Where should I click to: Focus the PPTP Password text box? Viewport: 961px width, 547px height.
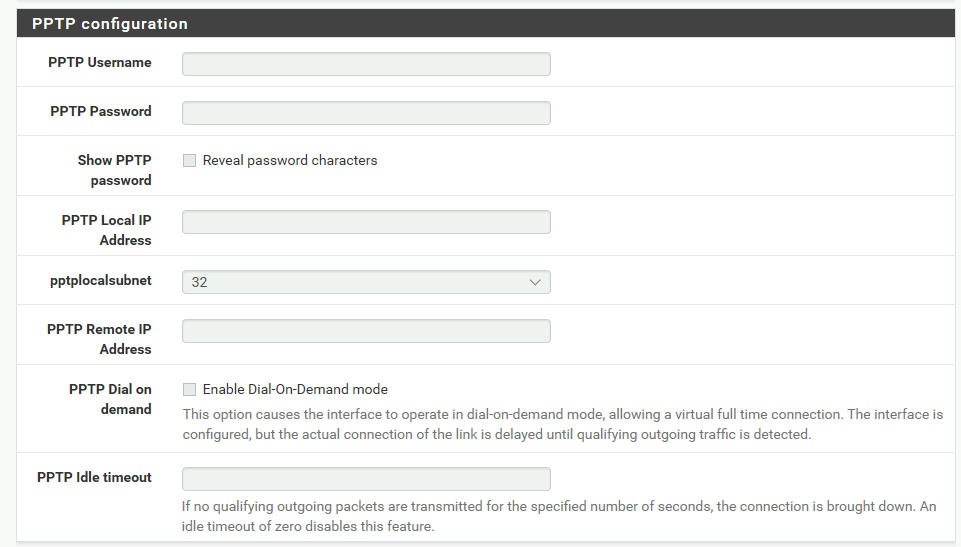(366, 113)
